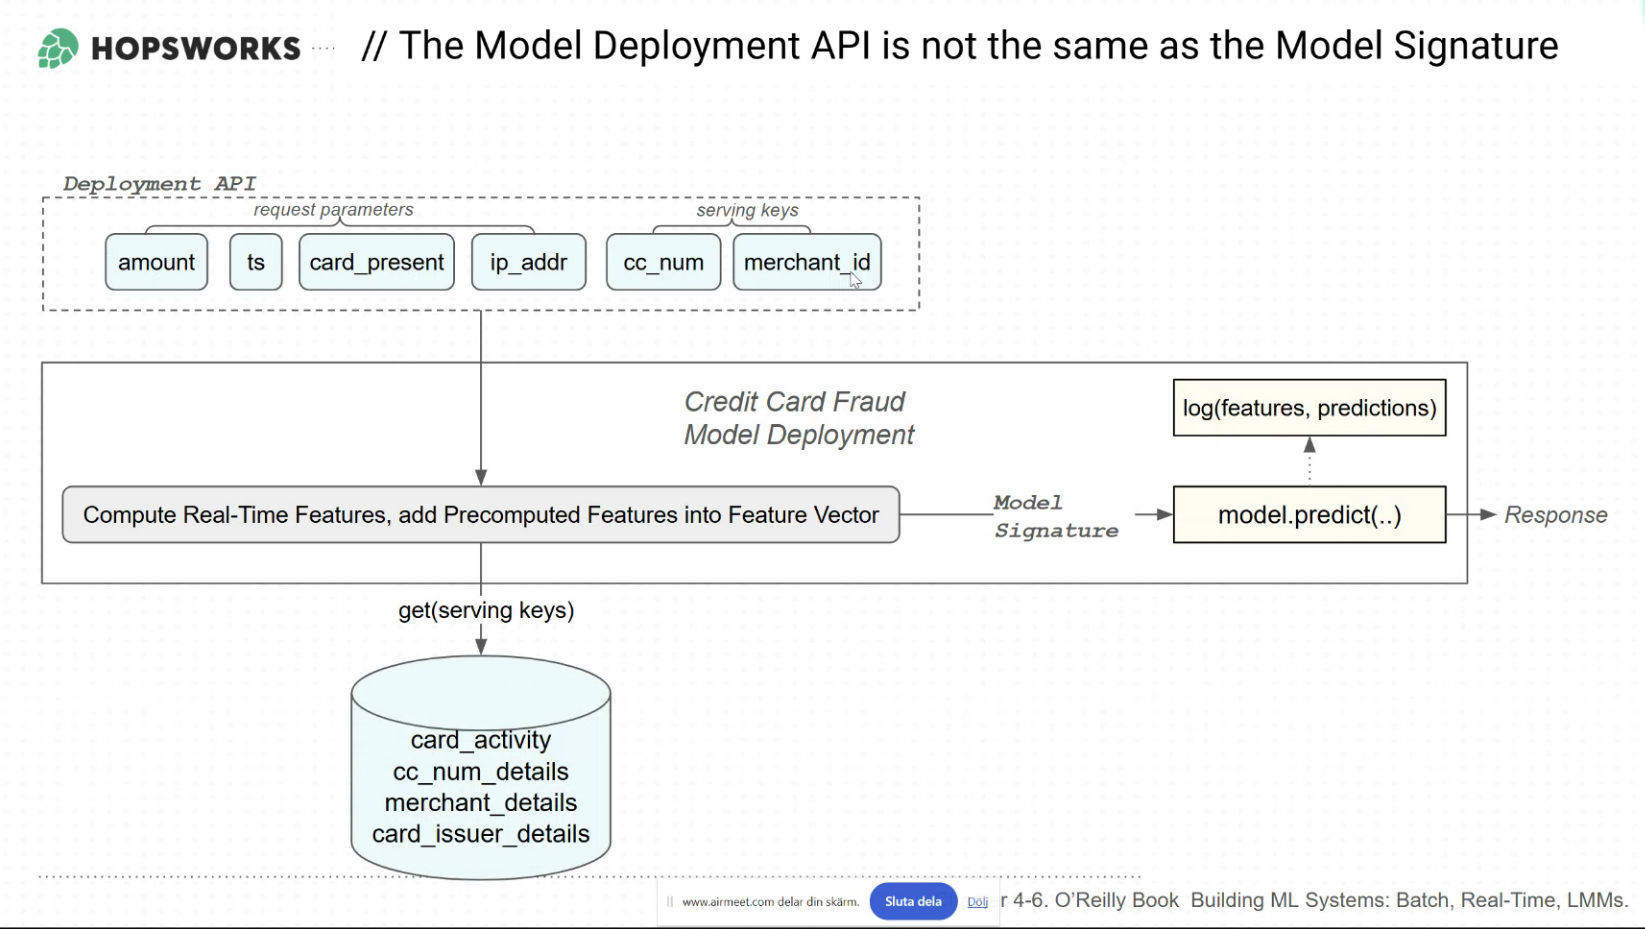Click the 'card_present' parameter box
1645x929 pixels.
pos(376,262)
